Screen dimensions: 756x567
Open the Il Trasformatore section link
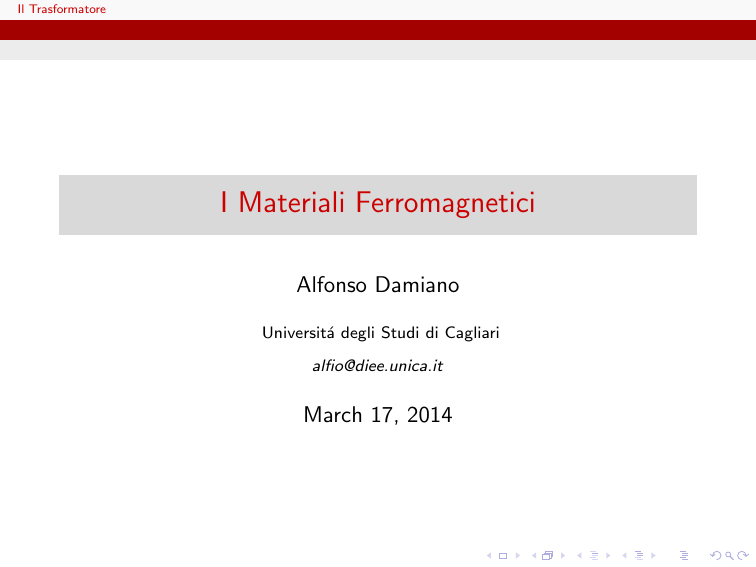62,9
